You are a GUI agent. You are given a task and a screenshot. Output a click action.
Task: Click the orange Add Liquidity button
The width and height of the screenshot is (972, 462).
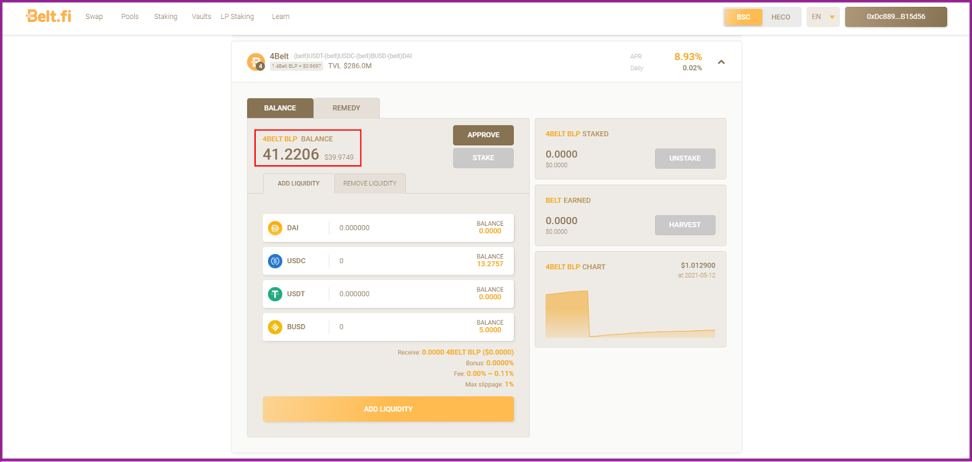coord(388,409)
